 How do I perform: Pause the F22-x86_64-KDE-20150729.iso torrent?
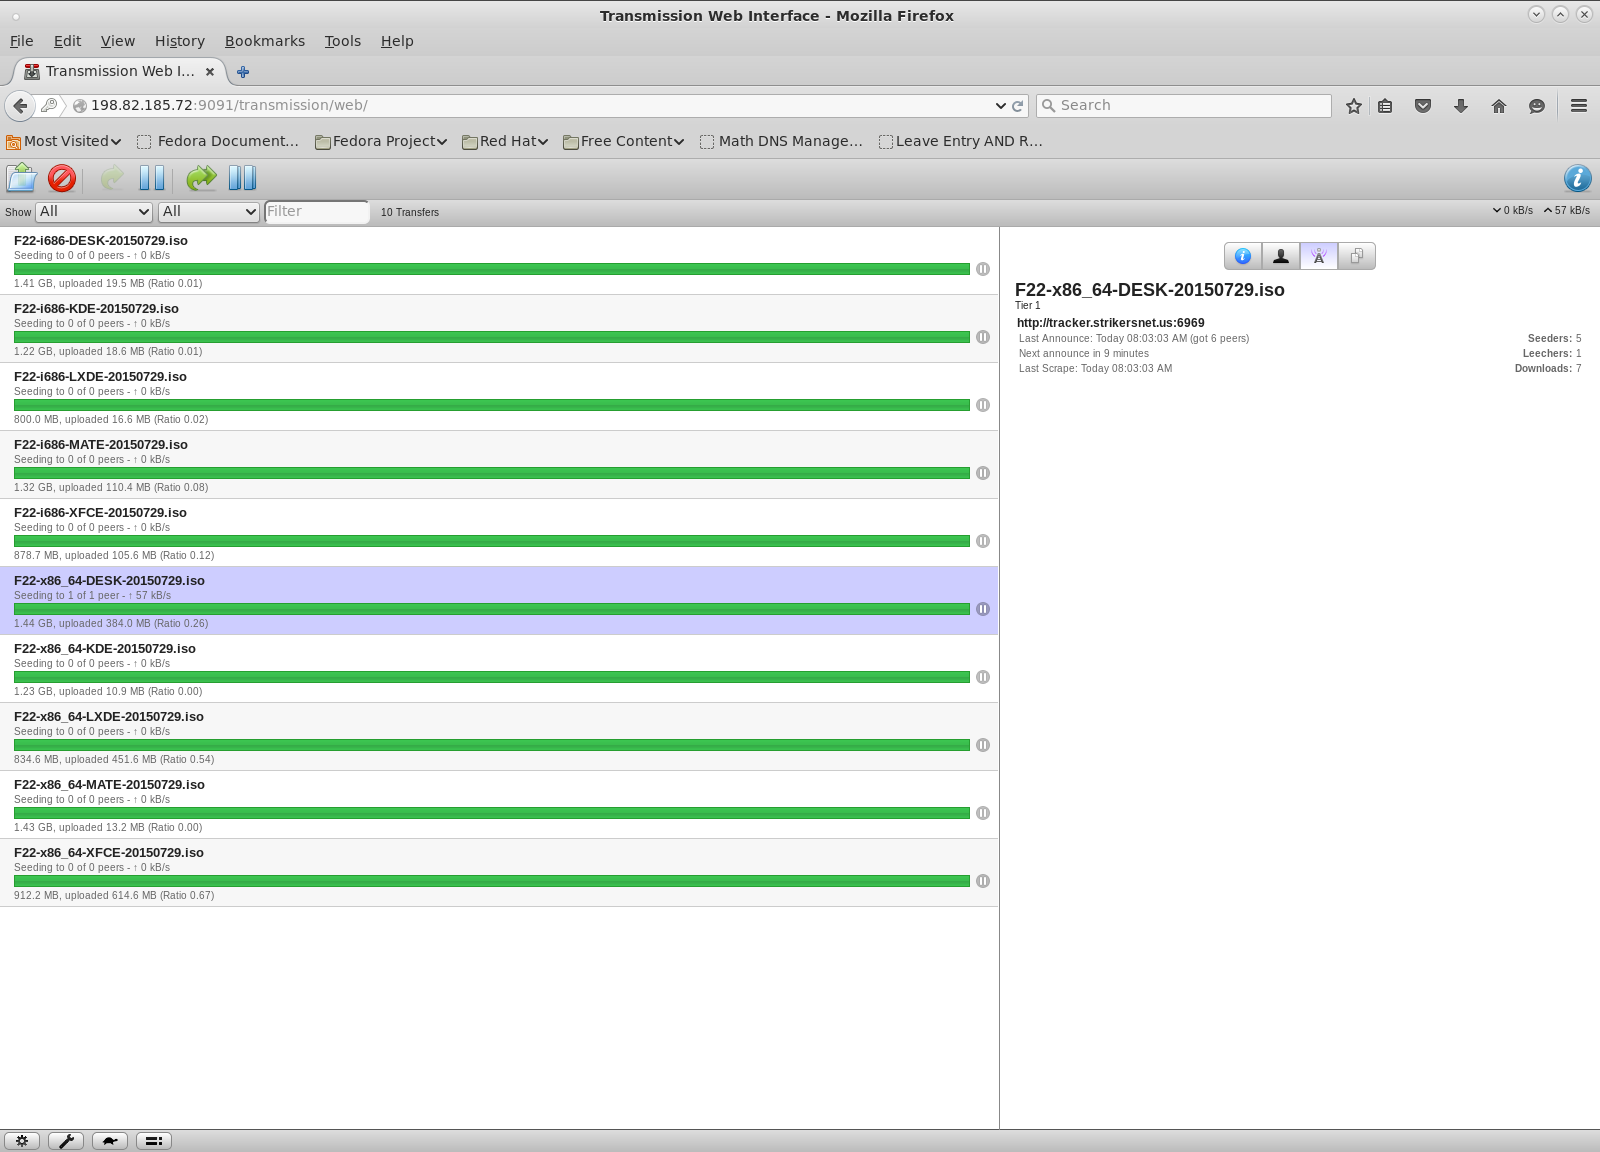983,677
